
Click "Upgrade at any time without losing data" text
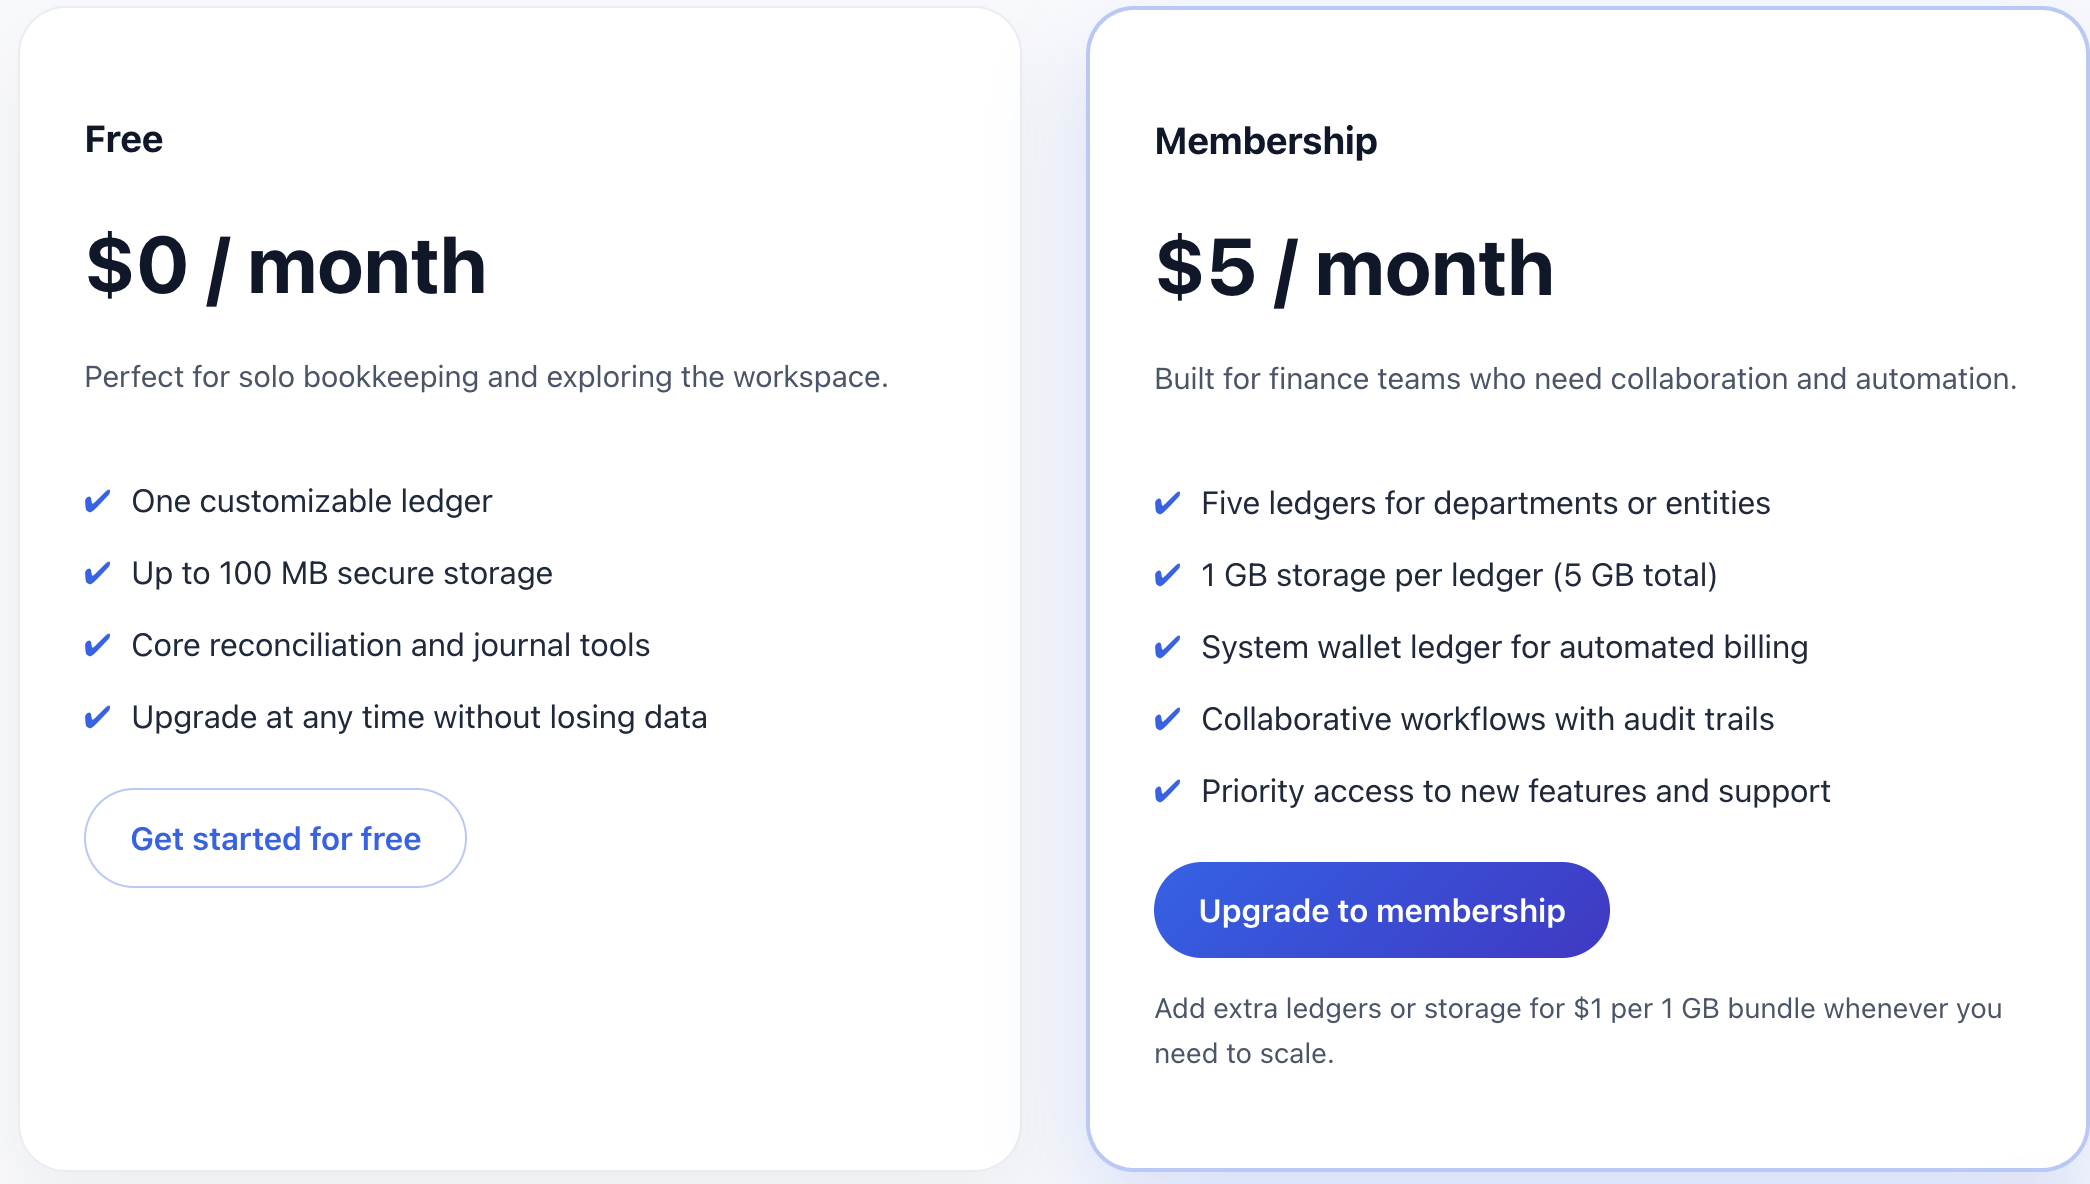coord(419,717)
